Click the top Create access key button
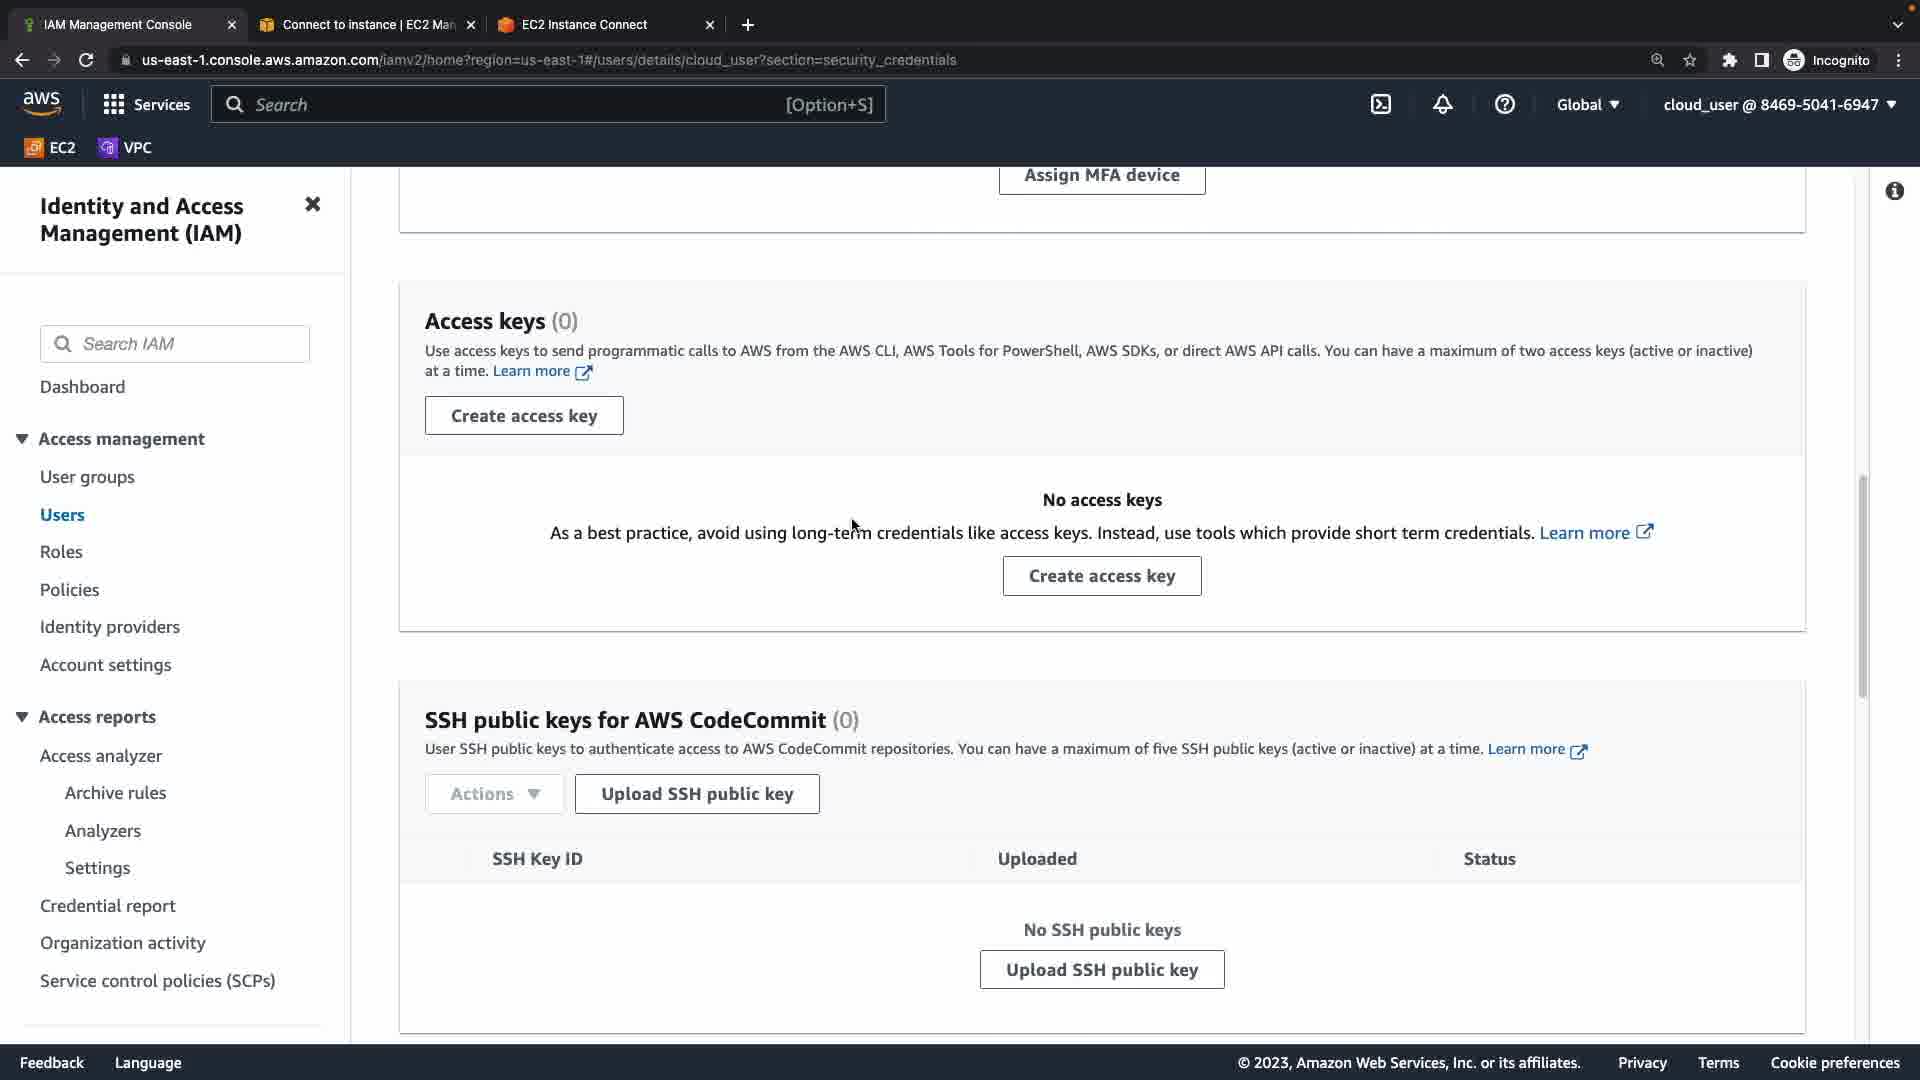 pos(524,416)
